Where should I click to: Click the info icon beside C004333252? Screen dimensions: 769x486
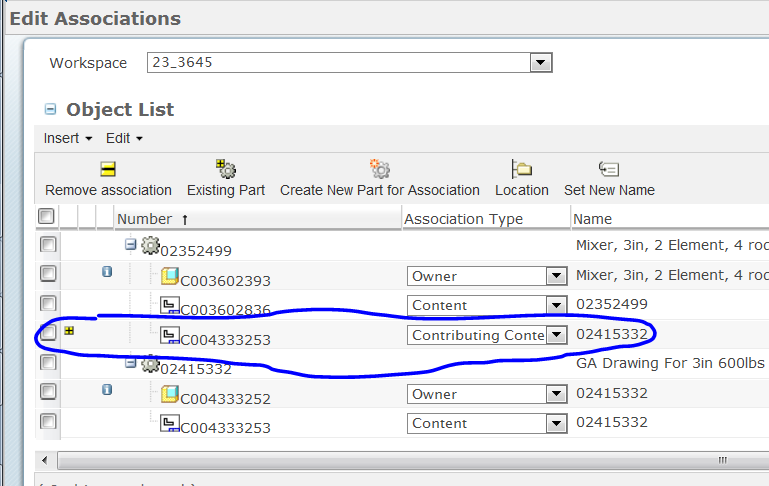(x=107, y=389)
